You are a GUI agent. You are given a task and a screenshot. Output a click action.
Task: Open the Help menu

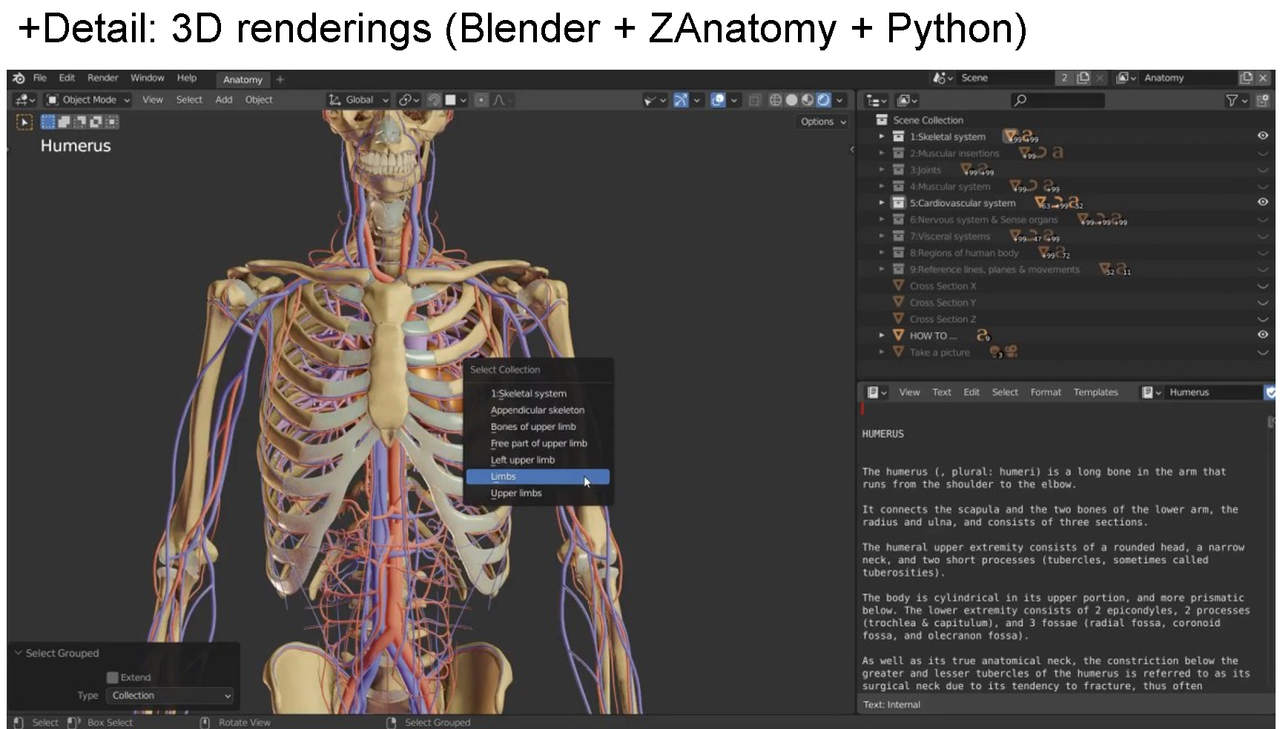coord(187,78)
